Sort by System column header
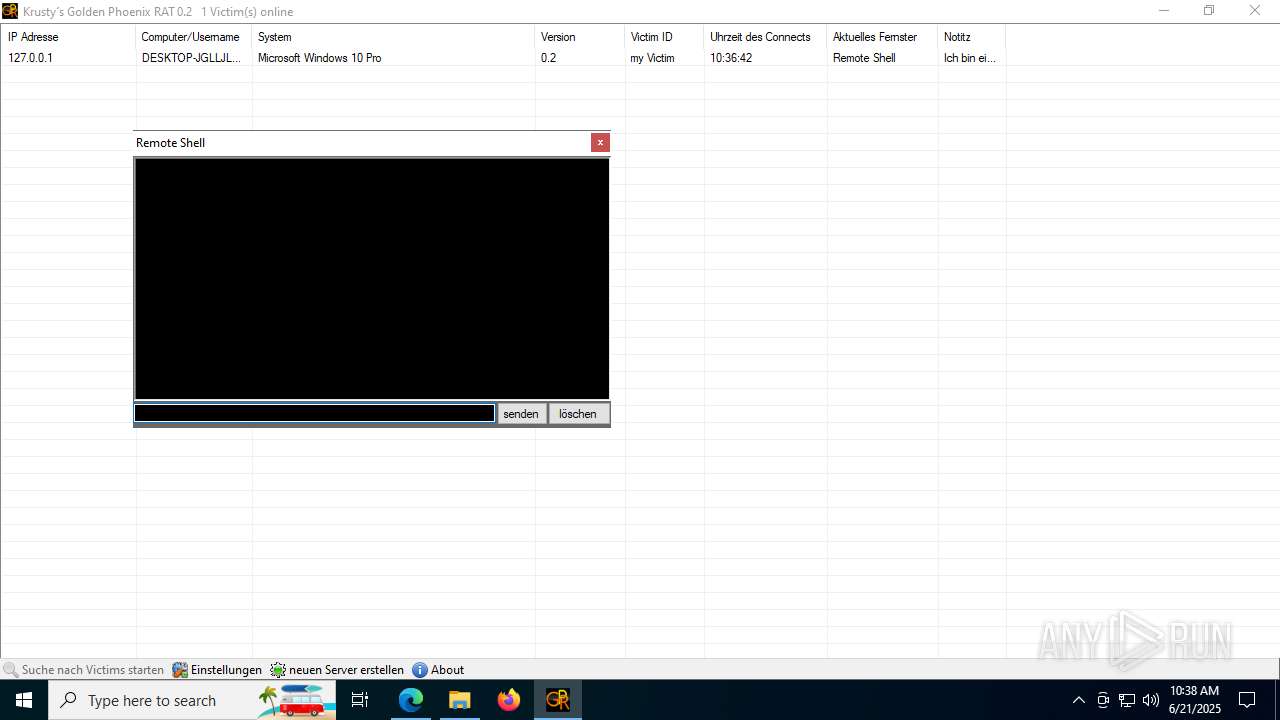 pos(393,36)
